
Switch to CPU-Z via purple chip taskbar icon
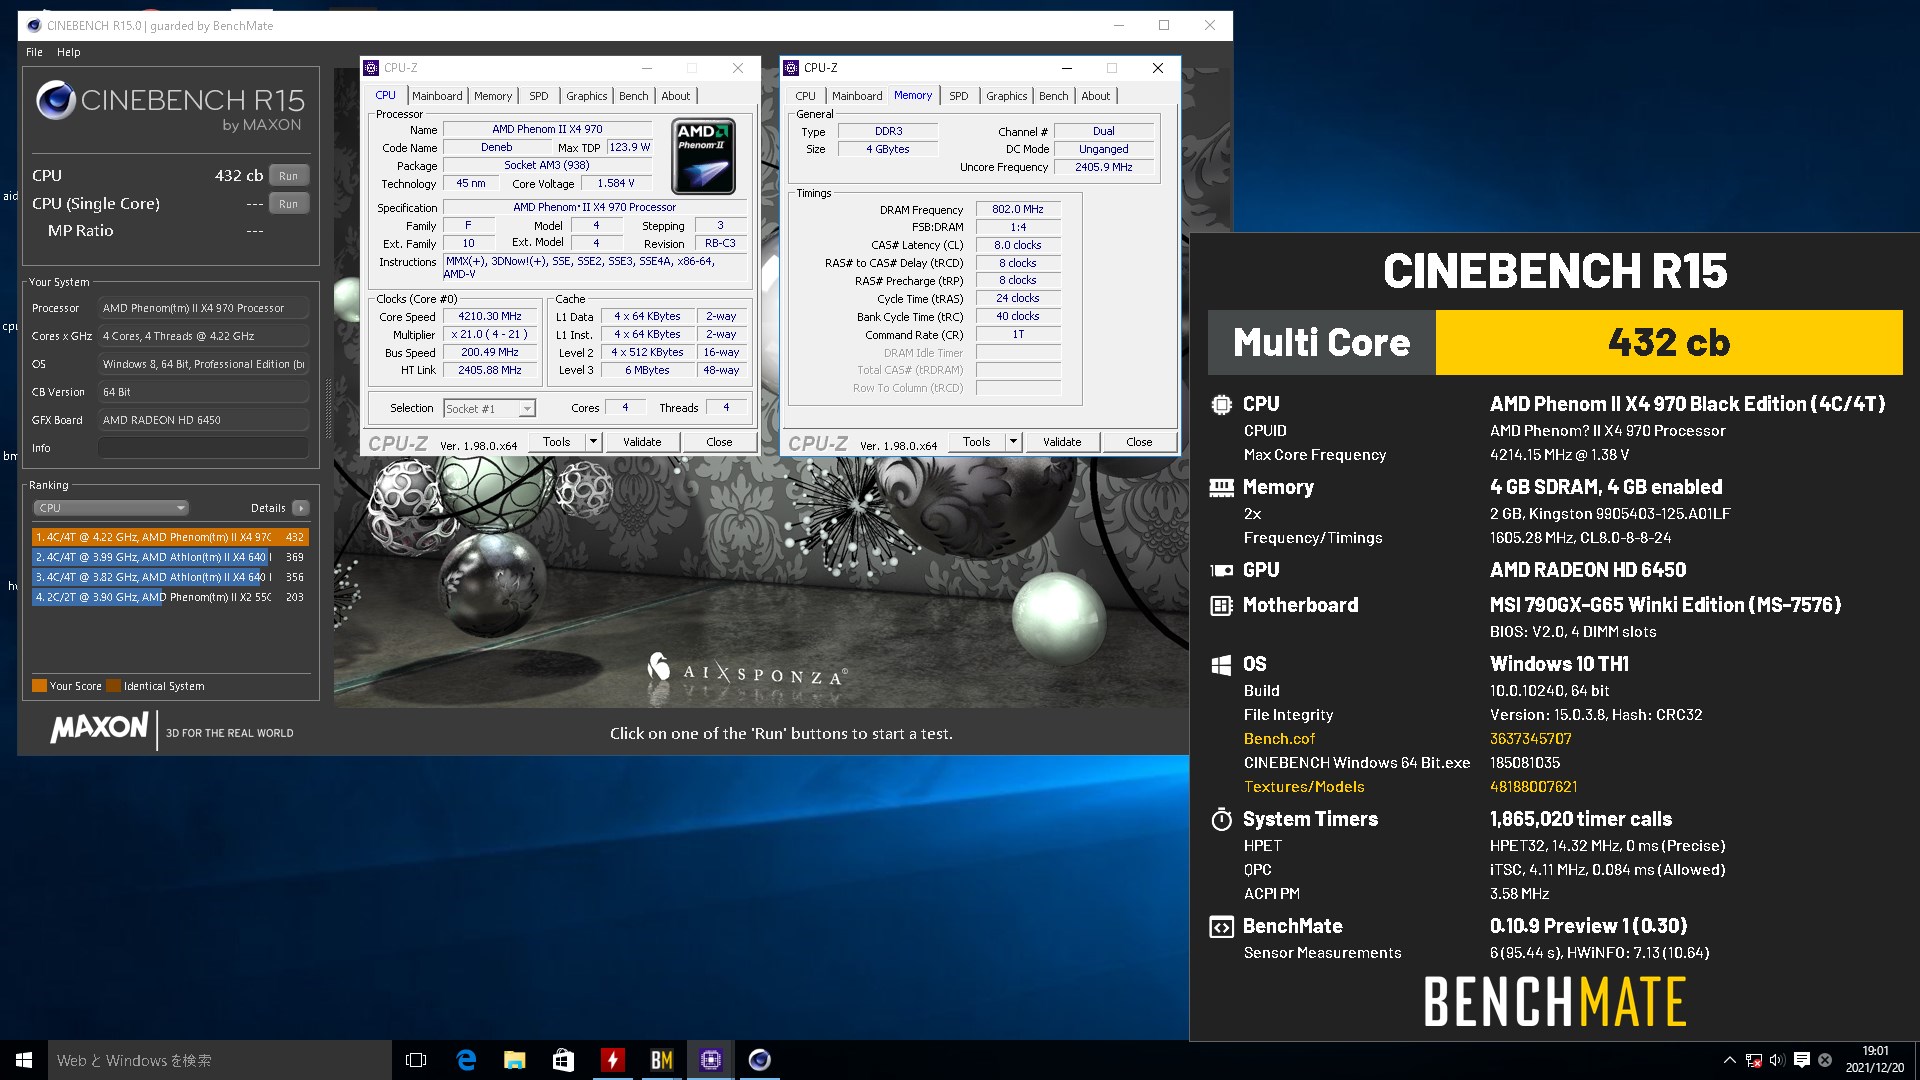click(710, 1060)
